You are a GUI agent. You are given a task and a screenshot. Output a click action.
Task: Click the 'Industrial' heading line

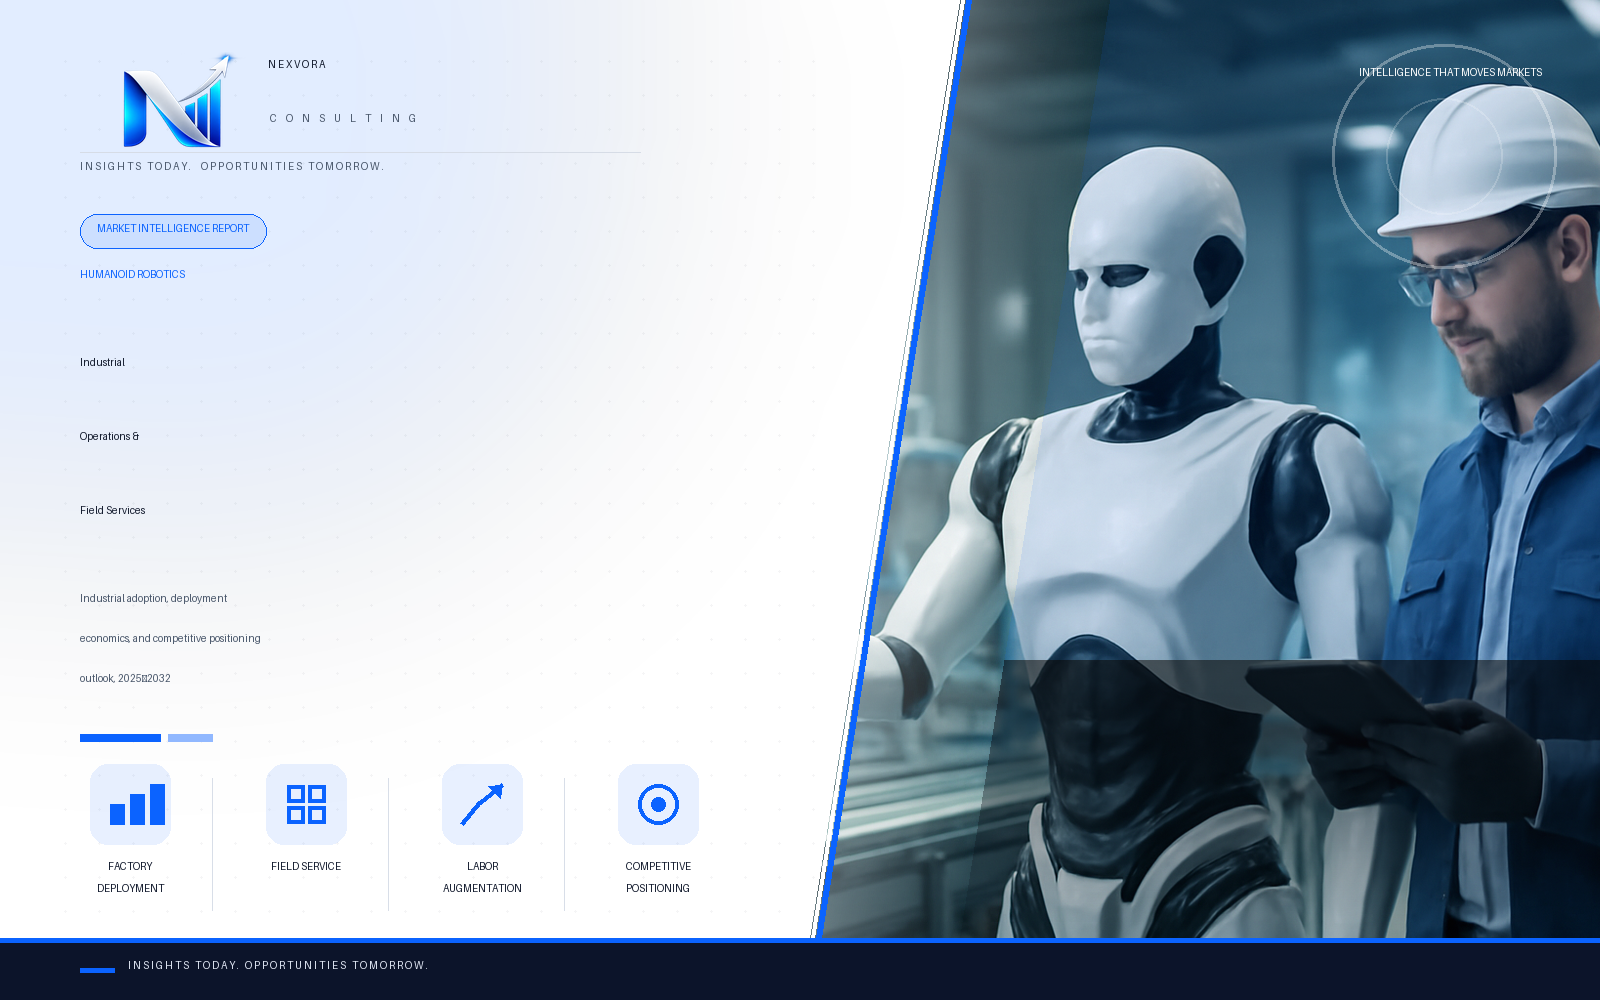point(102,362)
